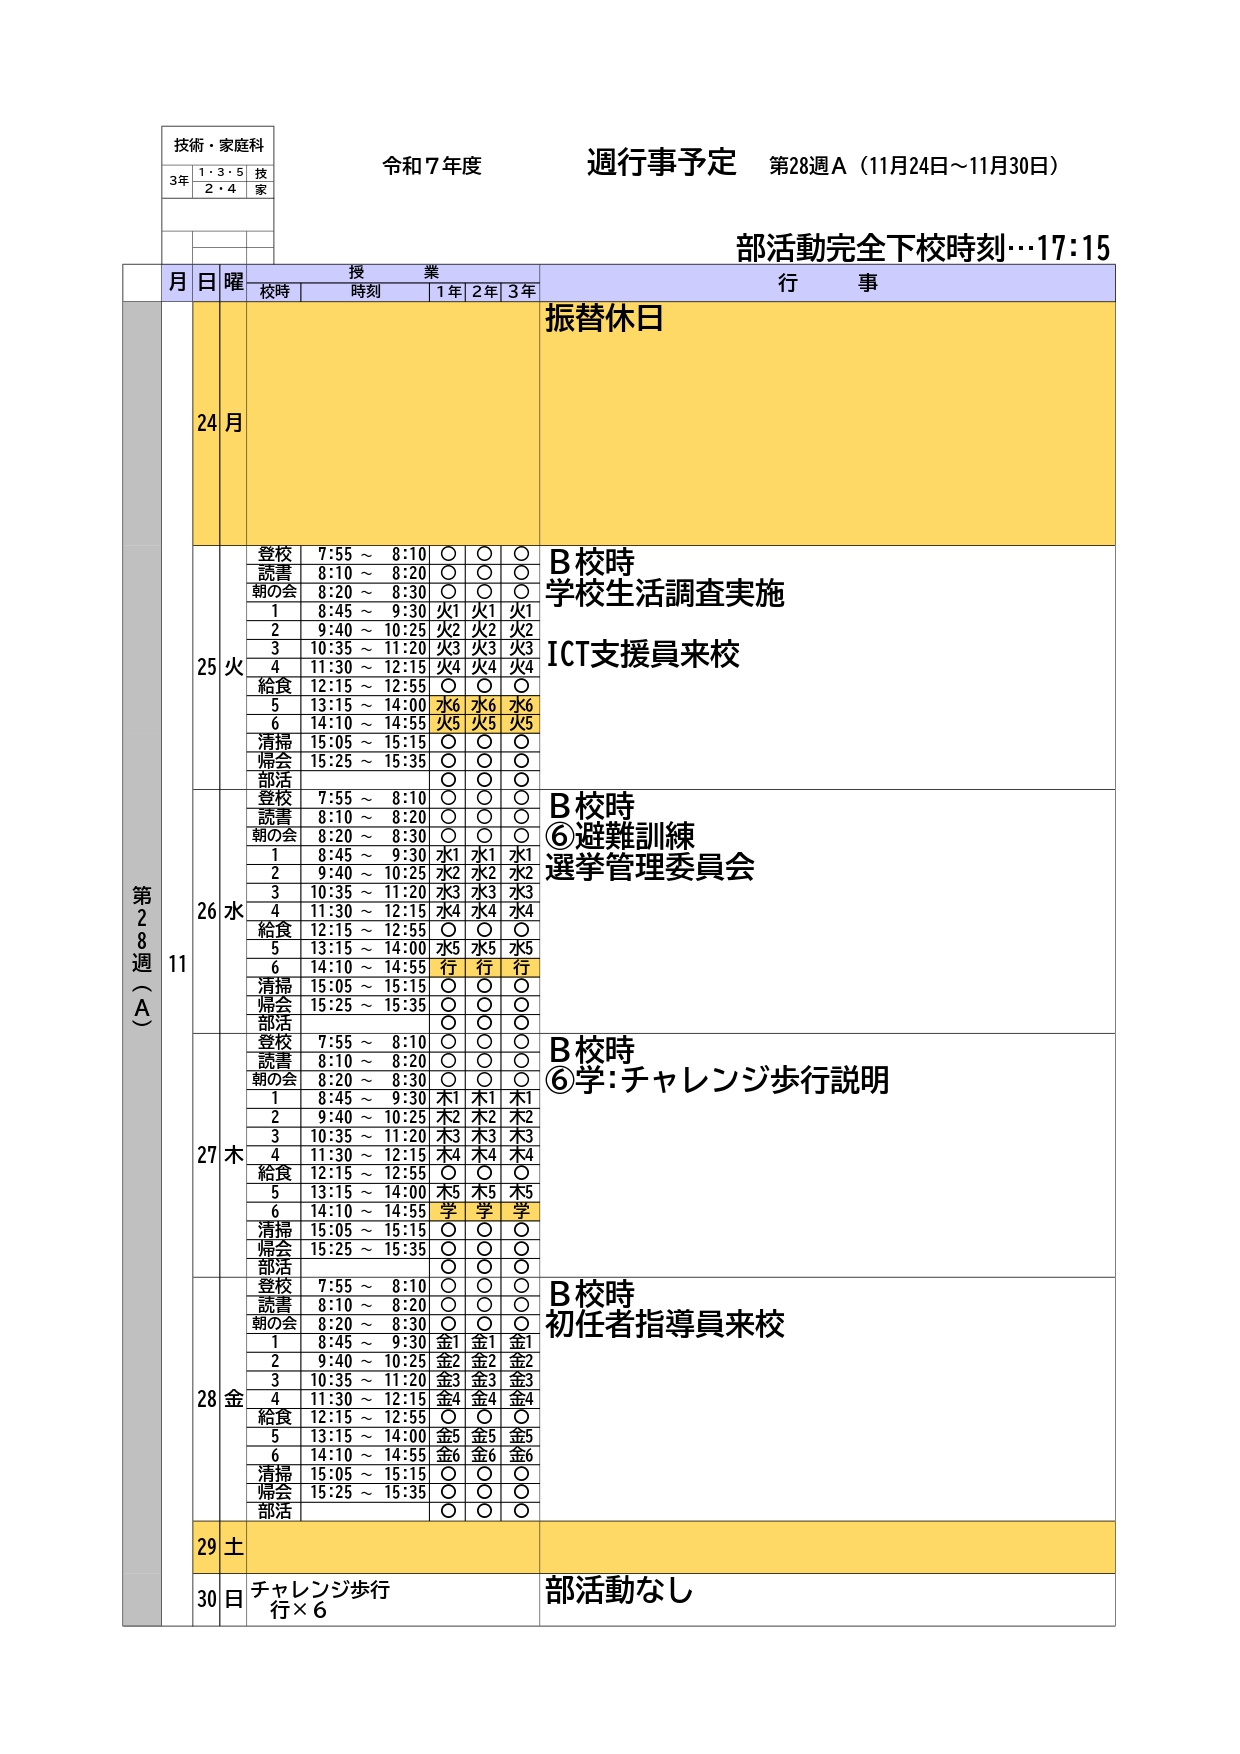Click the 行事 column header
The image size is (1240, 1754).
tap(827, 283)
